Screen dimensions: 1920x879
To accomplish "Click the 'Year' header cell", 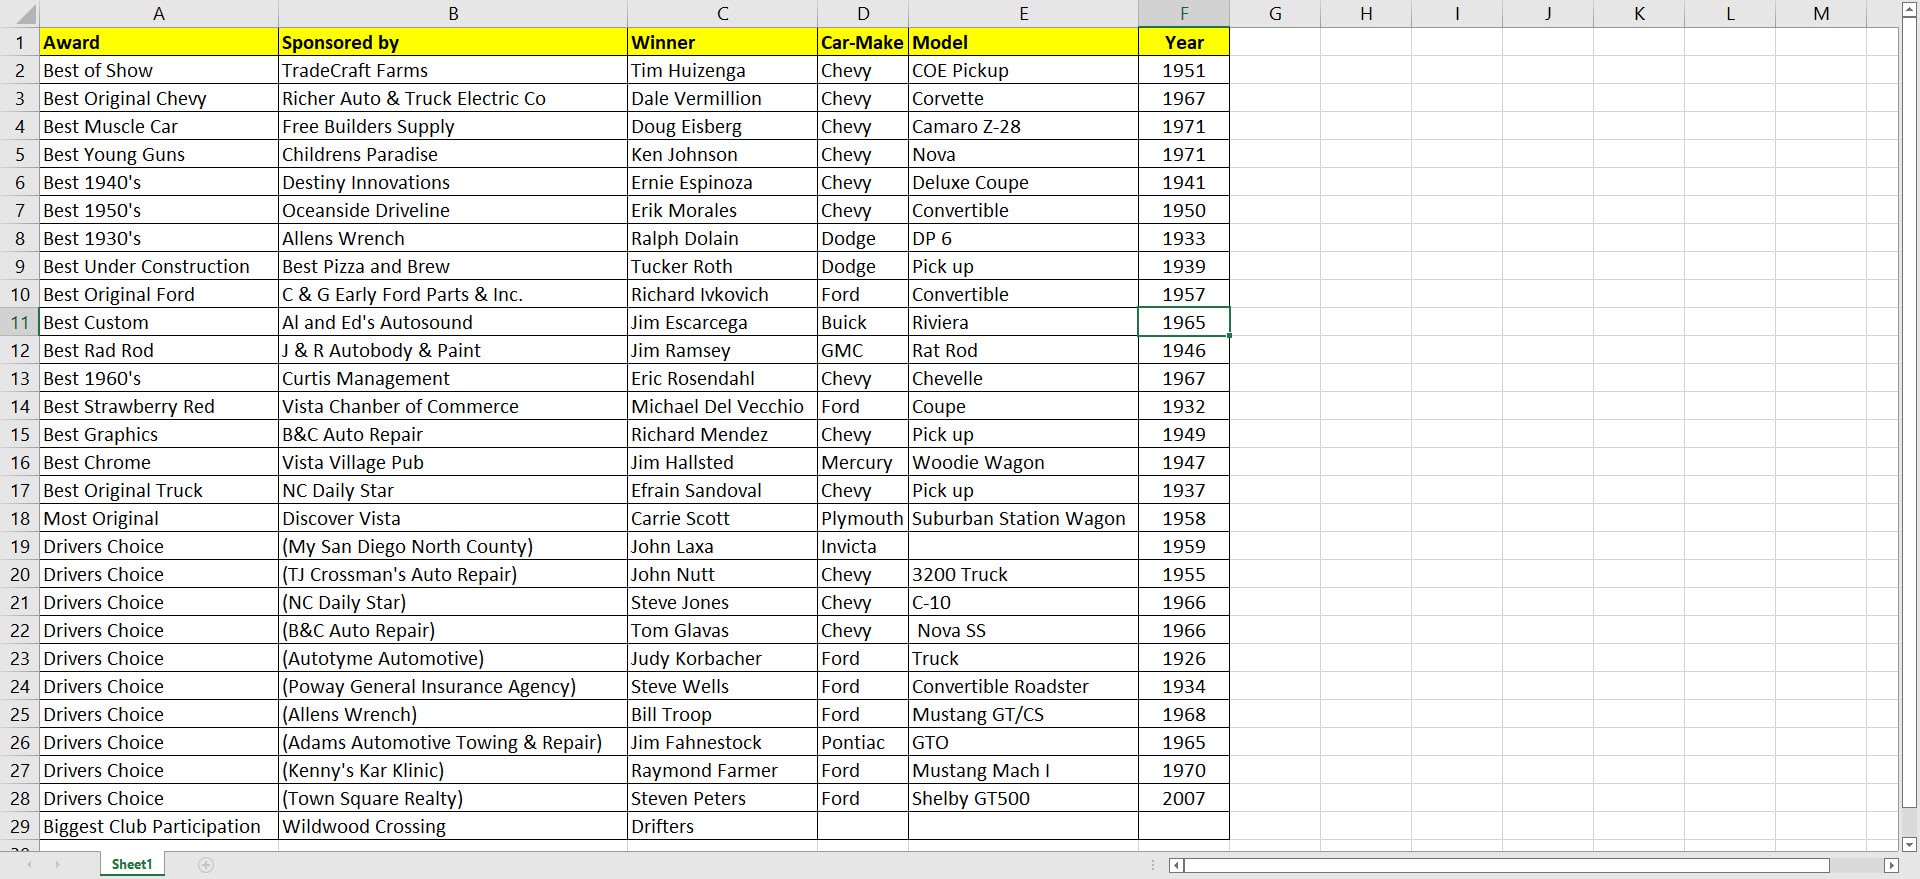I will point(1184,42).
